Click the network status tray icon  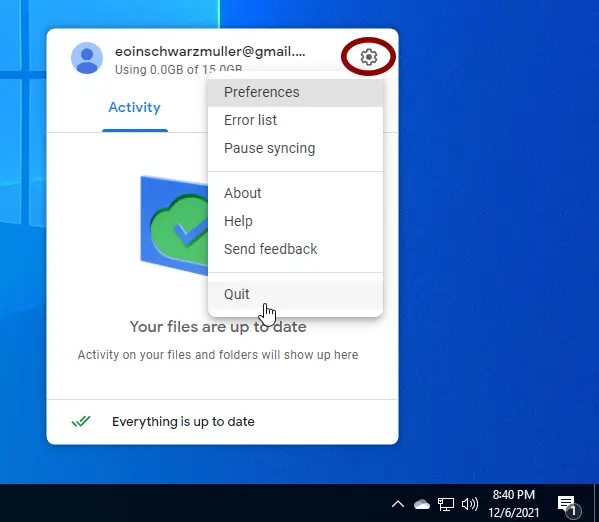(445, 504)
